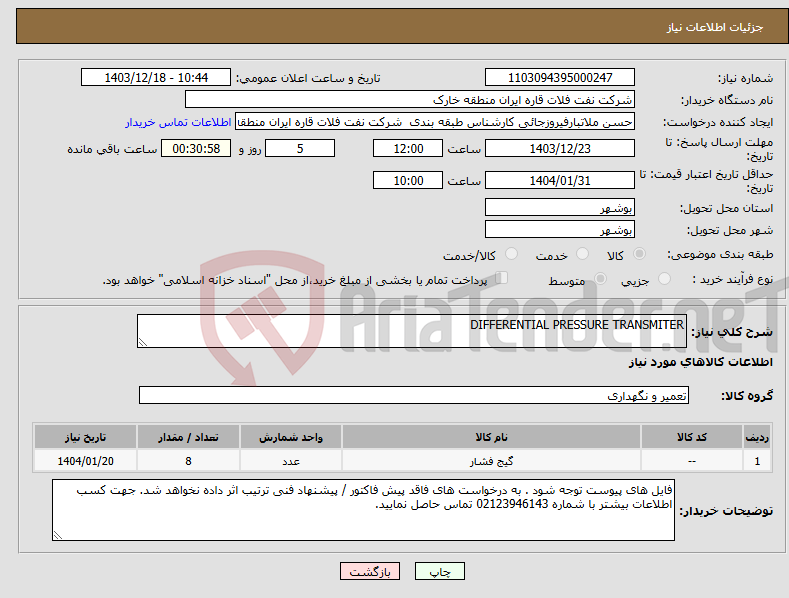Select the کالا/خدمت radio button
The width and height of the screenshot is (789, 598).
coord(511,254)
